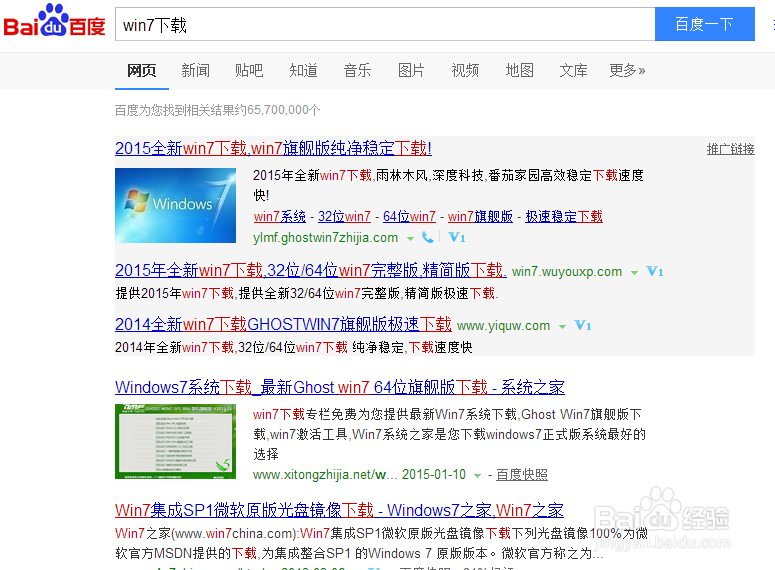Screen dimensions: 775x570
Task: Click description starting win7下载专栏免费为您提供最新Win7系统下载
Action: click(x=449, y=434)
